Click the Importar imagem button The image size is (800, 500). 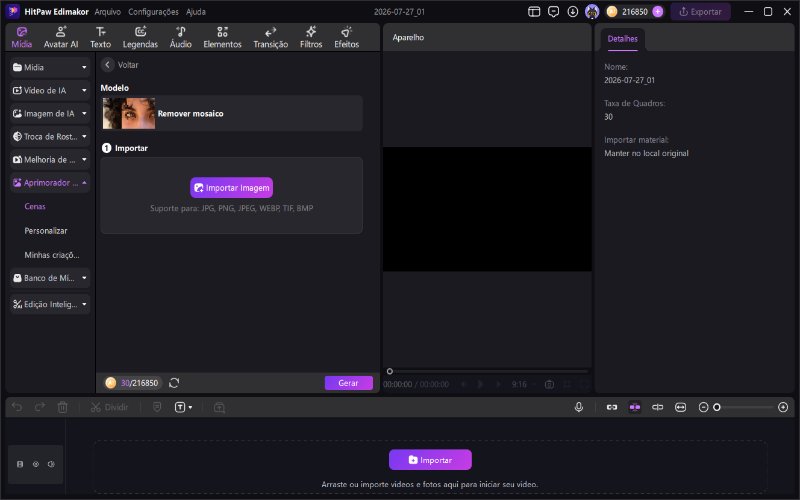232,188
